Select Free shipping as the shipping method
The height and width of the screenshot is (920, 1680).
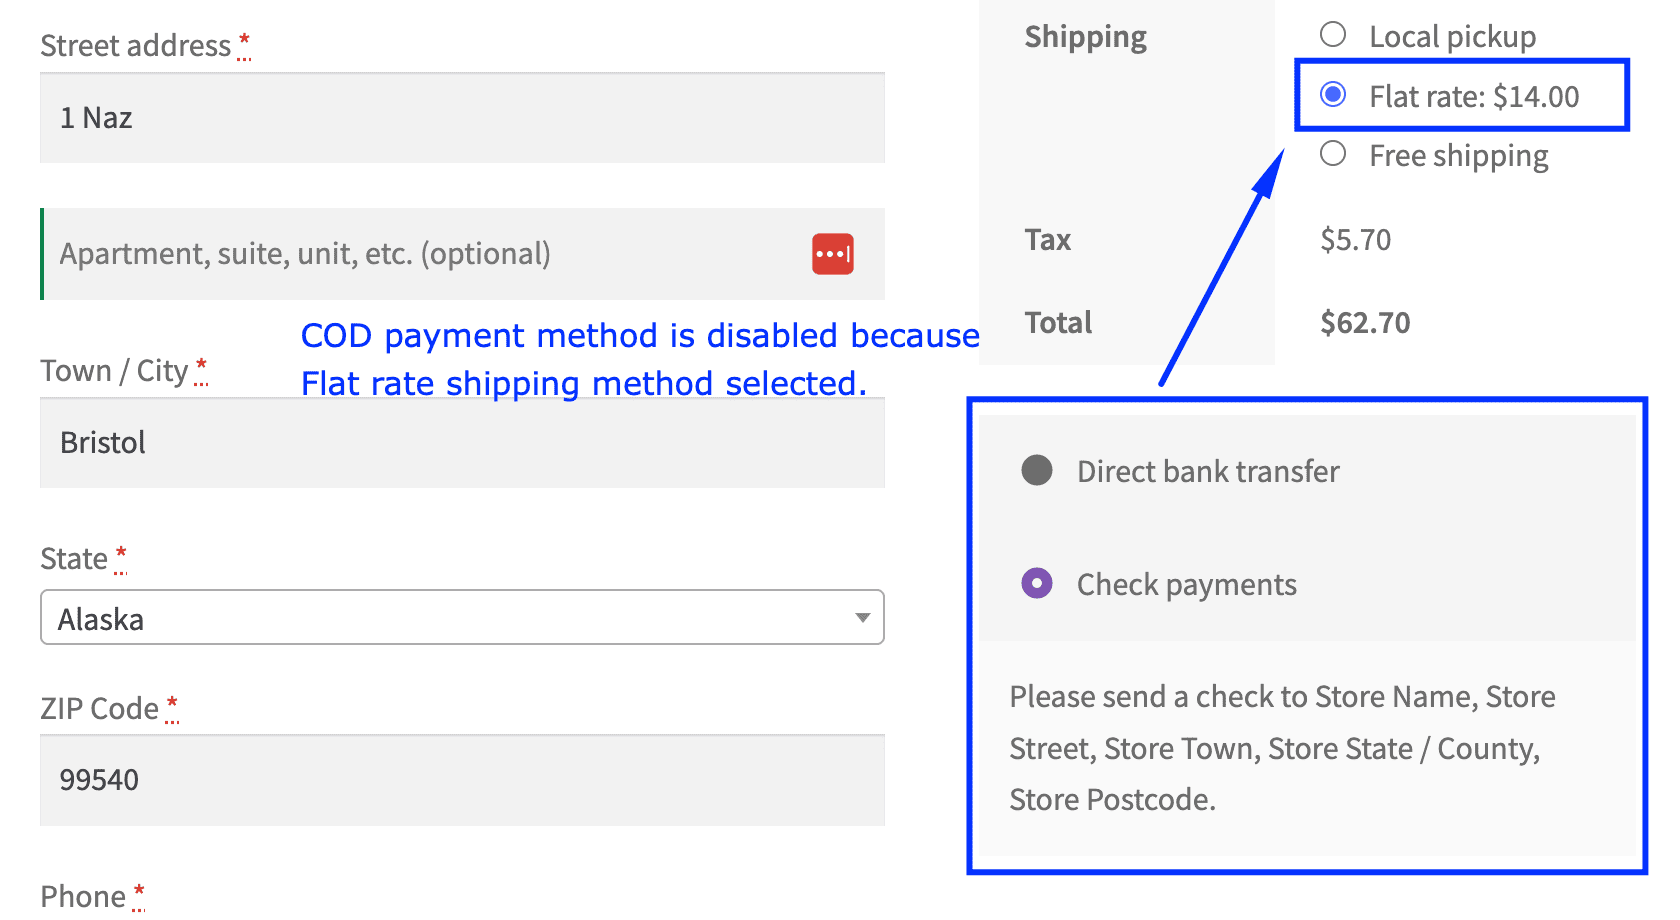1333,153
